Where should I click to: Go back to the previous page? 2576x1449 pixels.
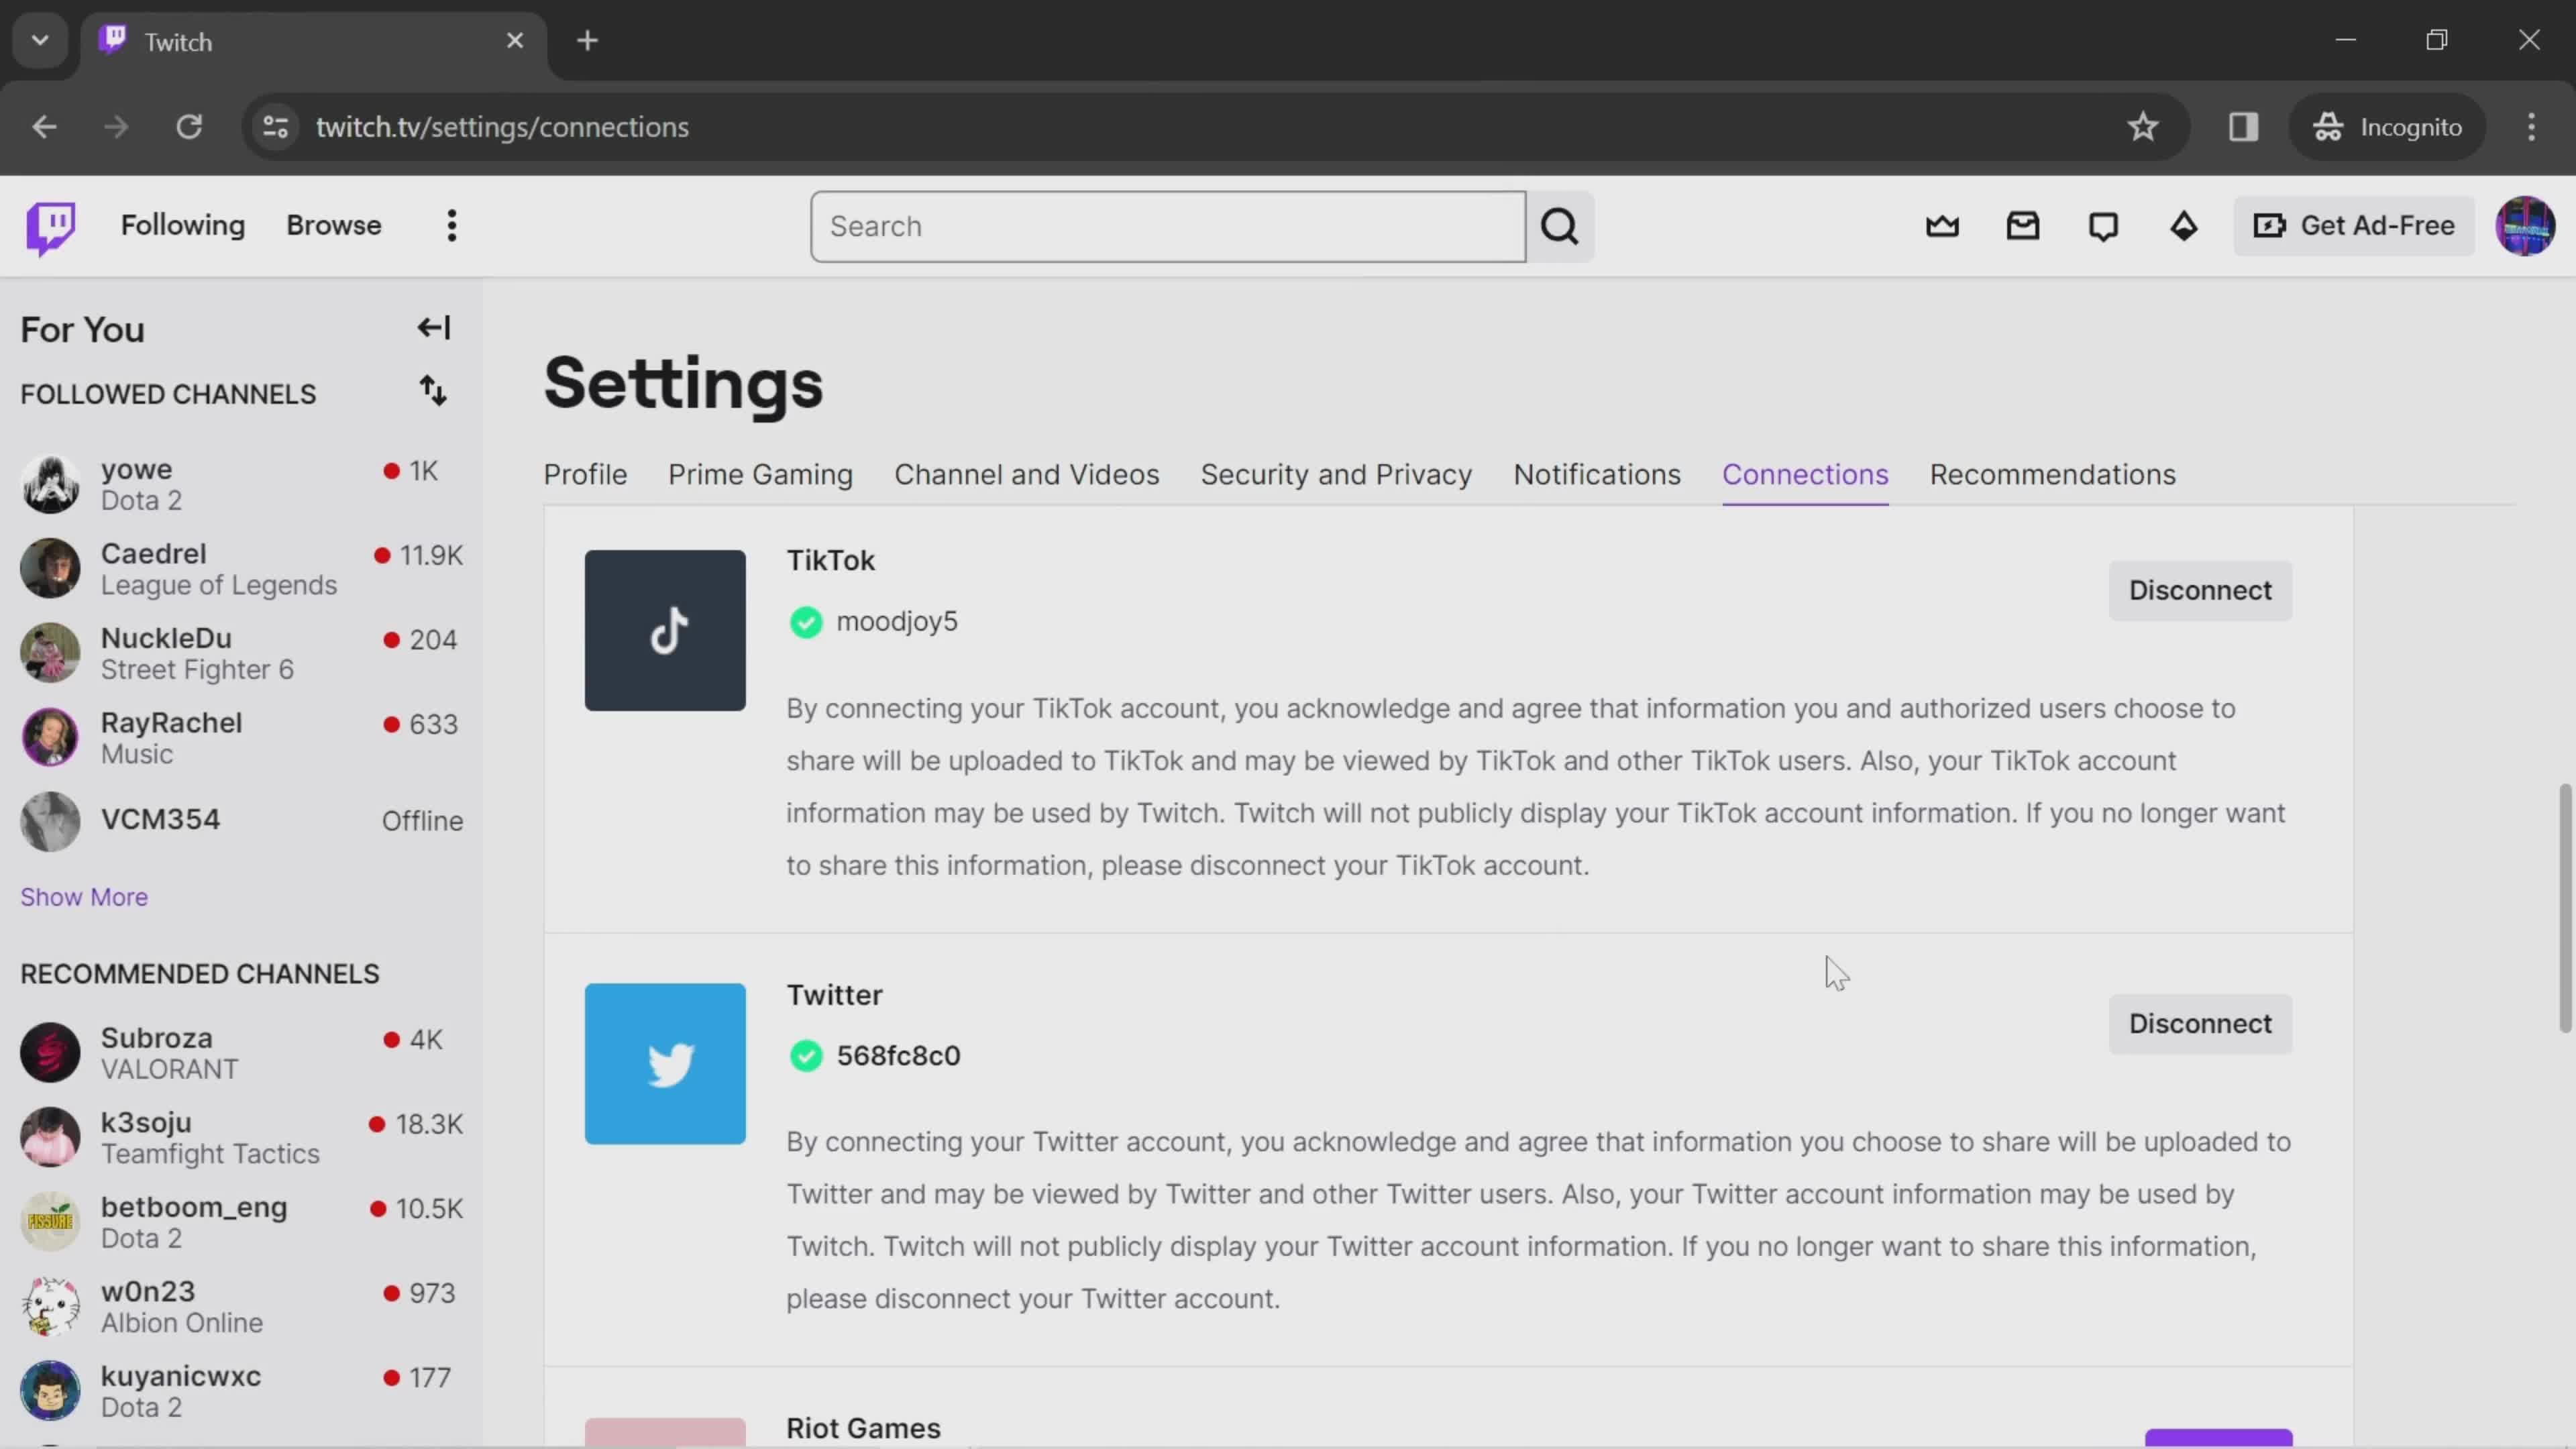[44, 127]
